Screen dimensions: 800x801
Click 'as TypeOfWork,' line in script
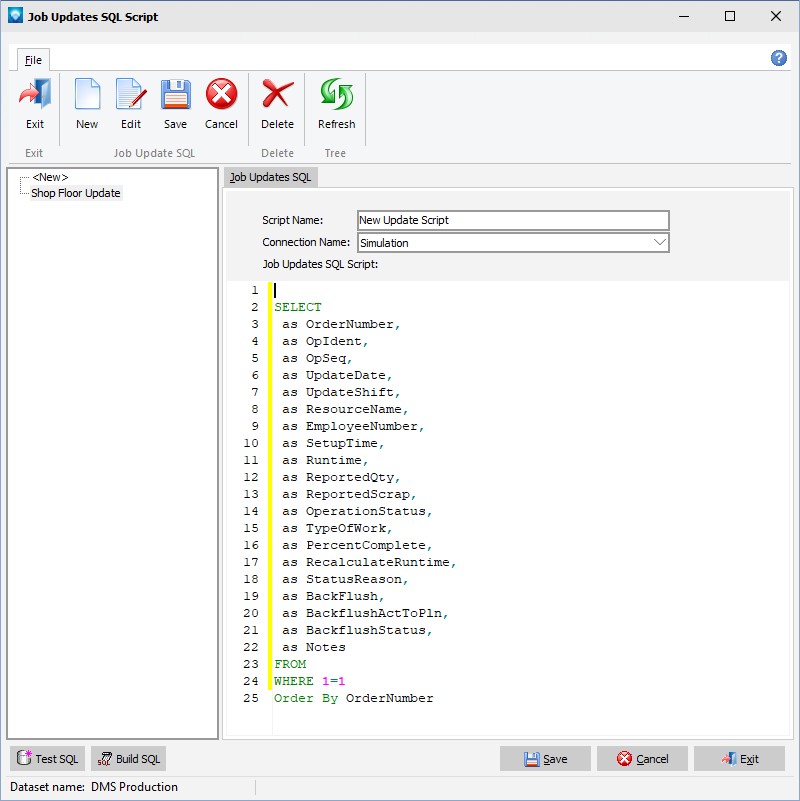point(337,528)
